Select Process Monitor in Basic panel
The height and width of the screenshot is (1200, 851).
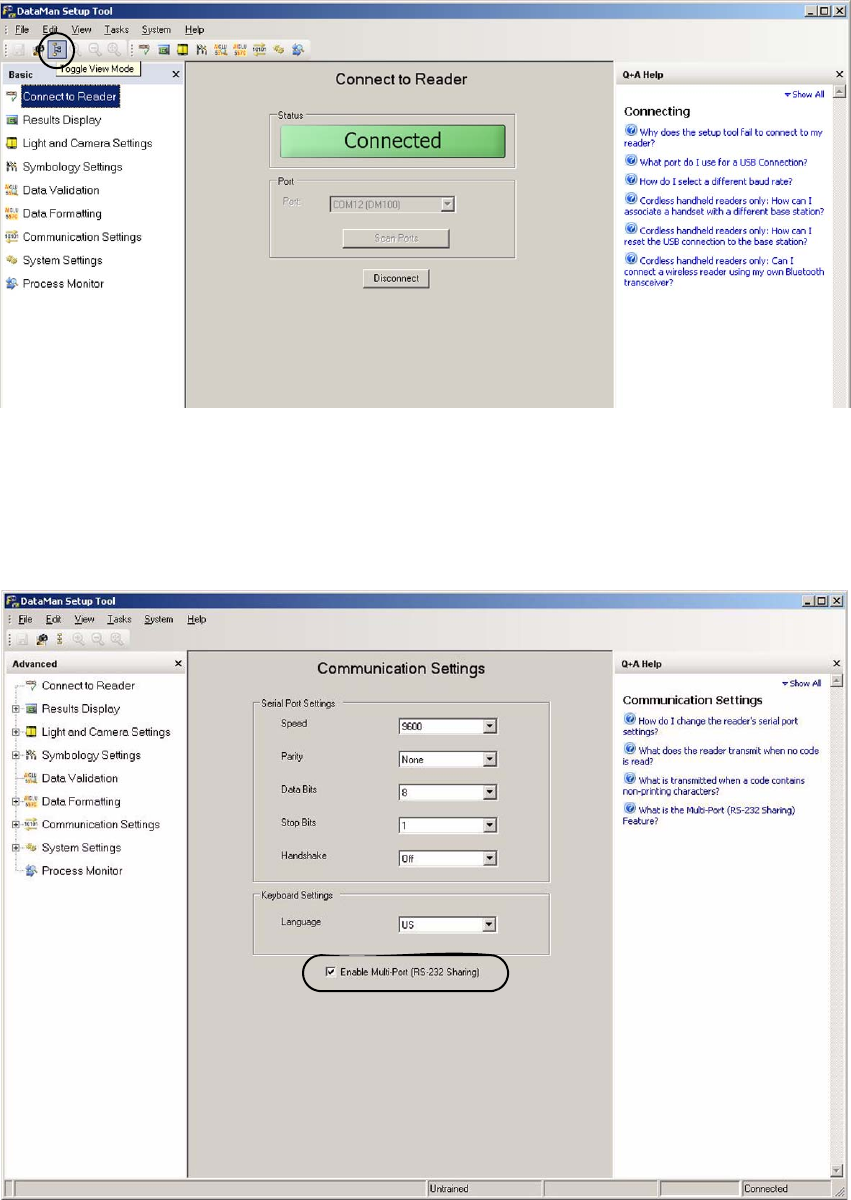pyautogui.click(x=63, y=284)
